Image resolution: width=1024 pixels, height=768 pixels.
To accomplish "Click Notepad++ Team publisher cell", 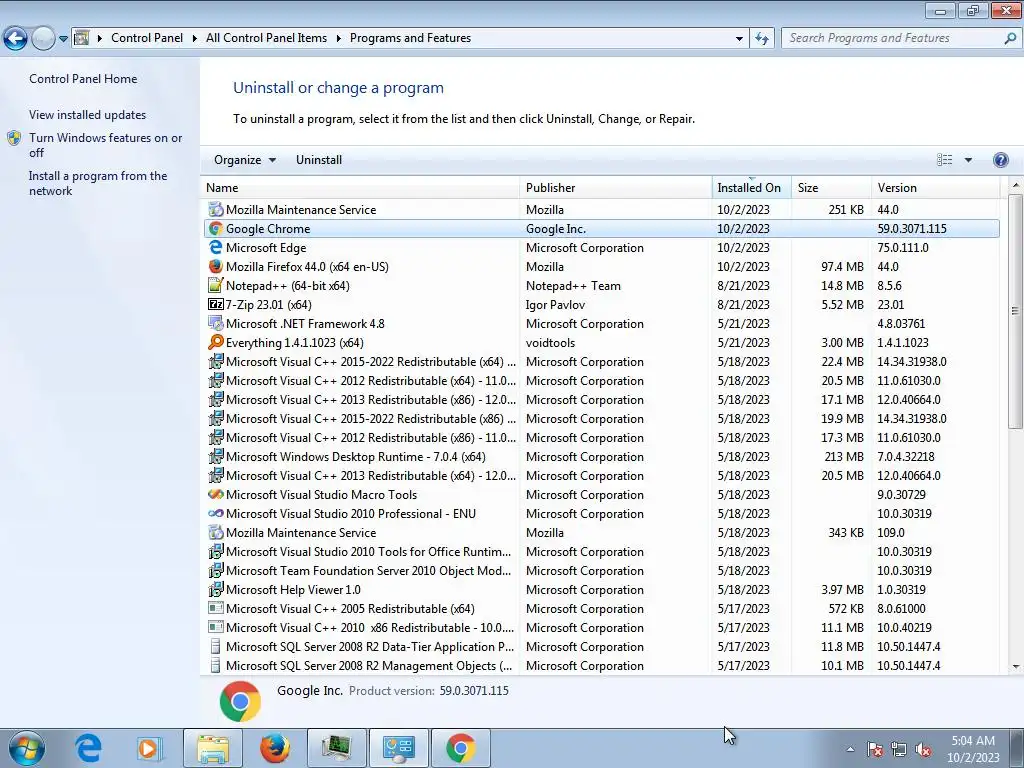I will coord(573,286).
